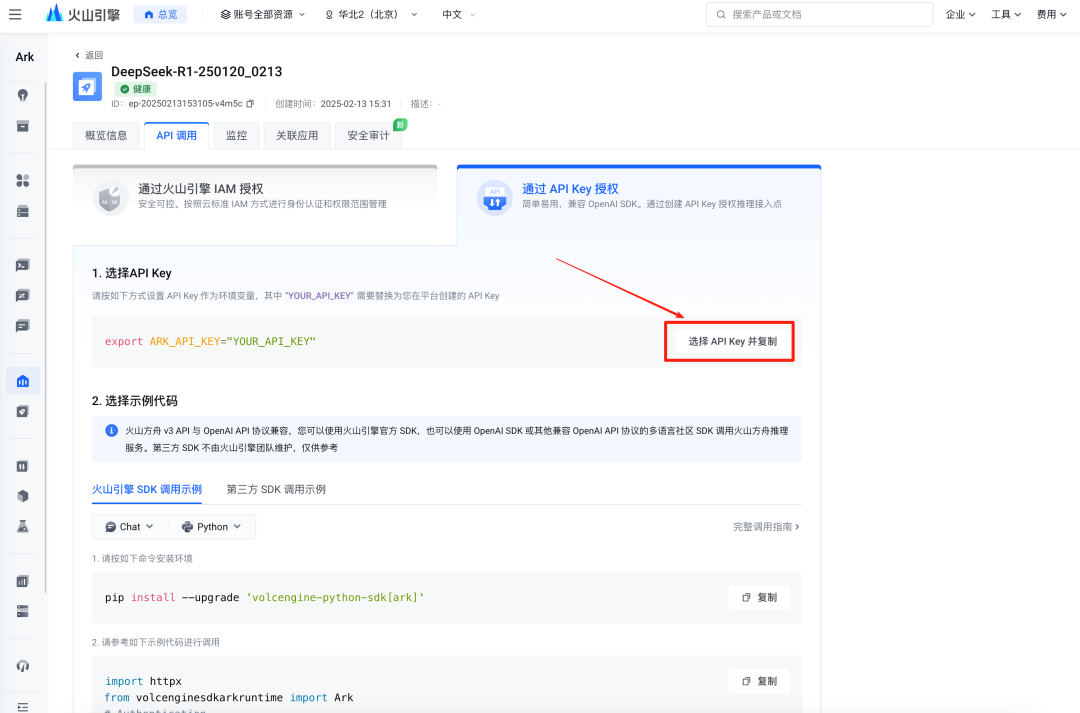Open the lightbulb icon in the Ark sidebar
The height and width of the screenshot is (713, 1080).
click(x=23, y=95)
